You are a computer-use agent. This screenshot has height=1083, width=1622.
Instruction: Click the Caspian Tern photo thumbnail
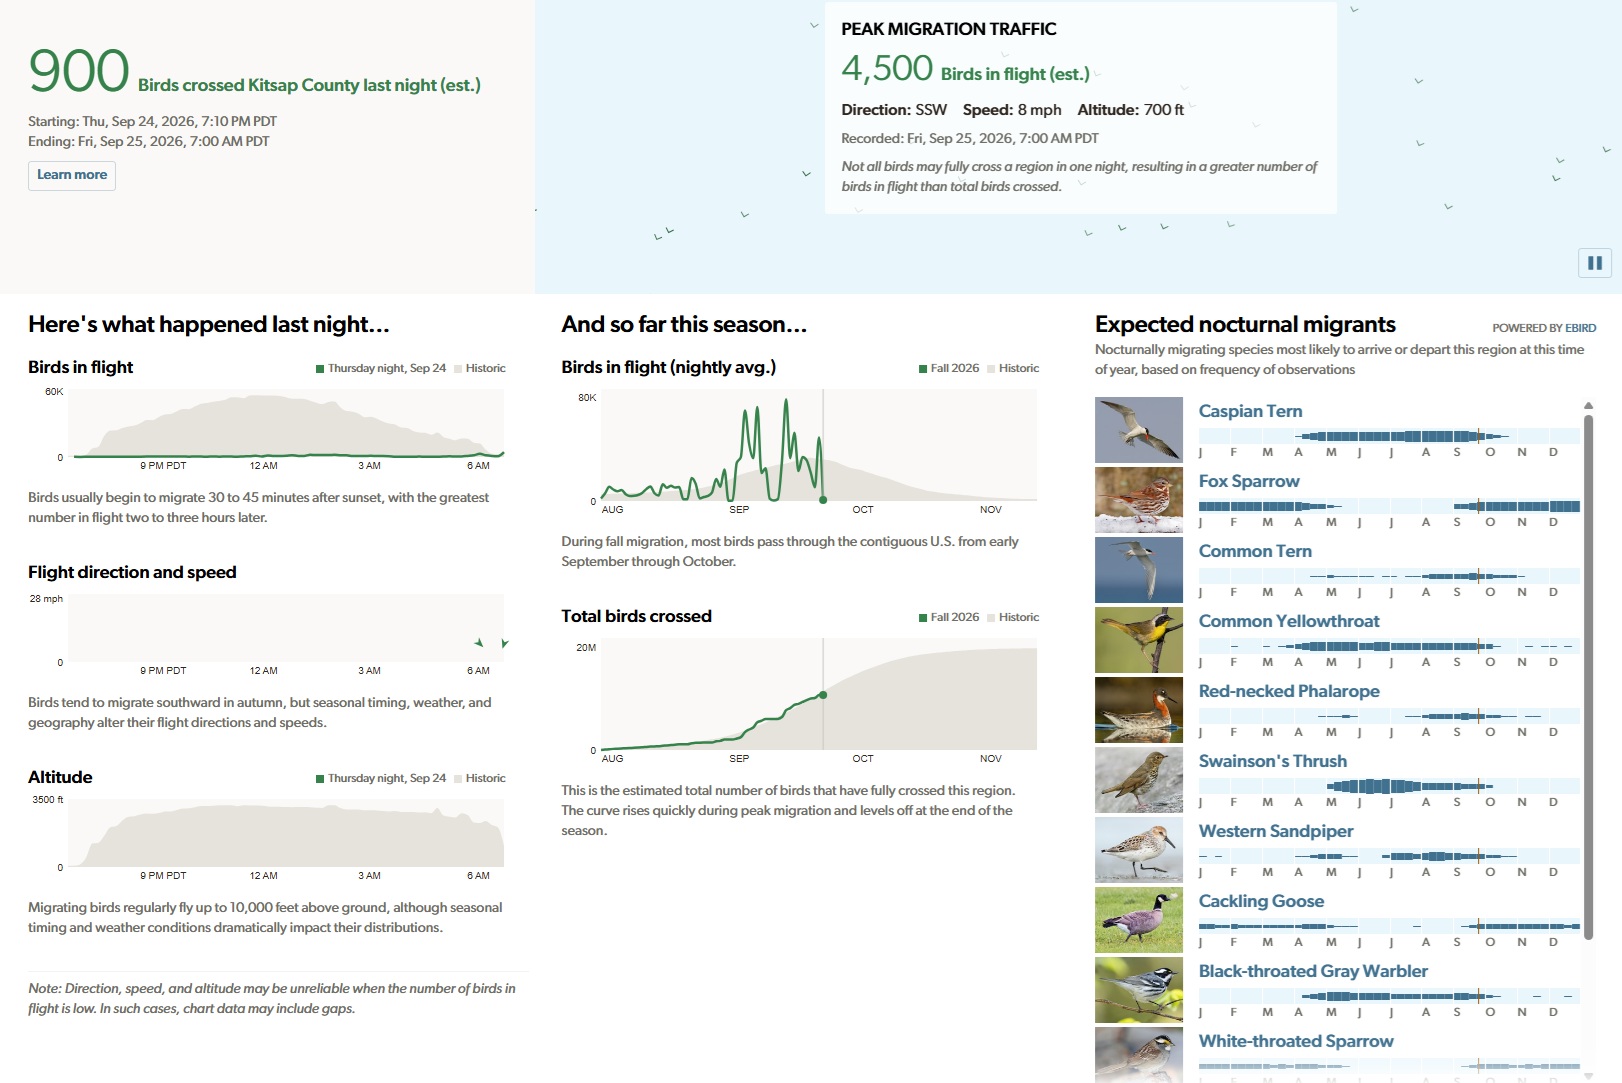point(1139,430)
